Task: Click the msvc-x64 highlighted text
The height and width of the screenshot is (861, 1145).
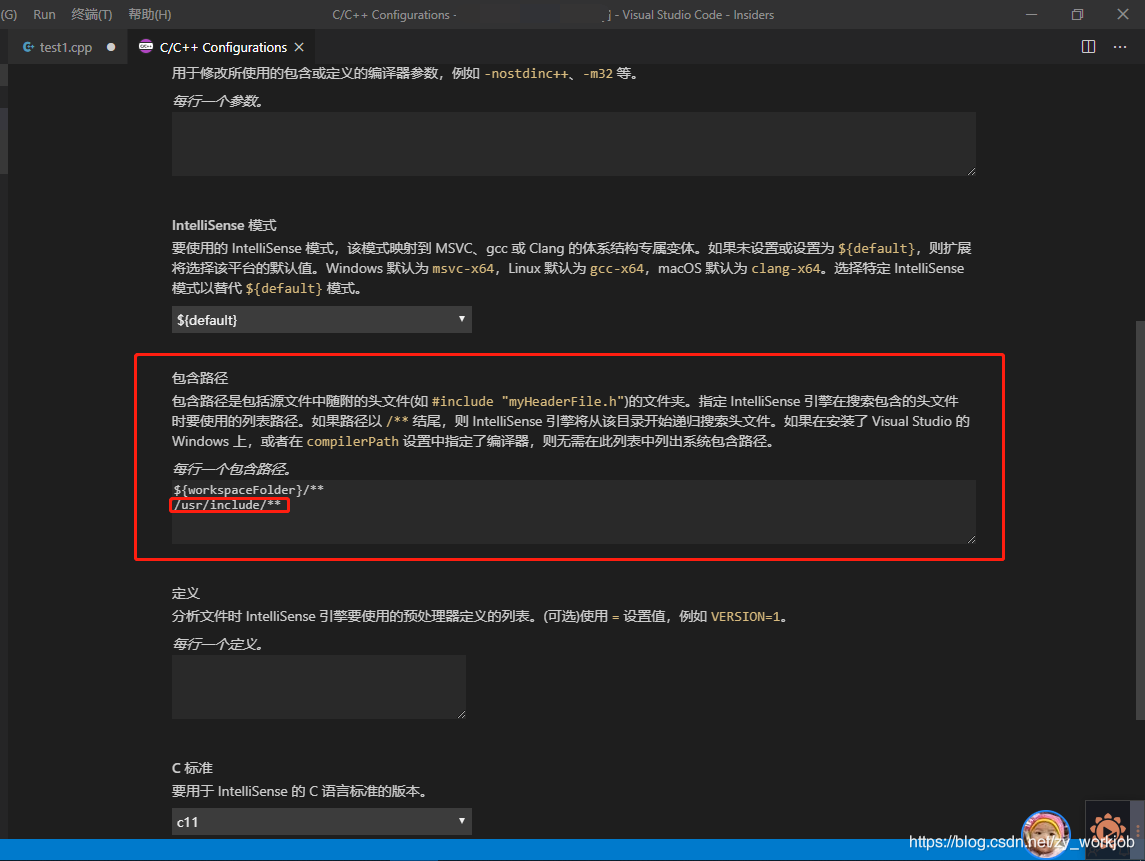Action: (x=463, y=269)
